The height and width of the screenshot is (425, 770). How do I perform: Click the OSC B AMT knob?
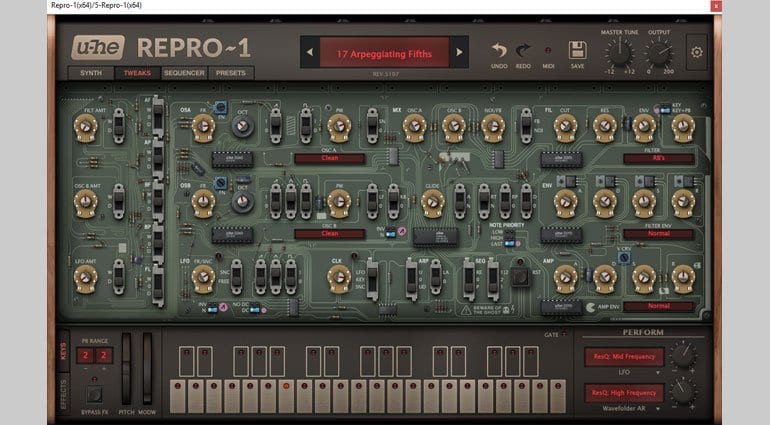(x=85, y=202)
